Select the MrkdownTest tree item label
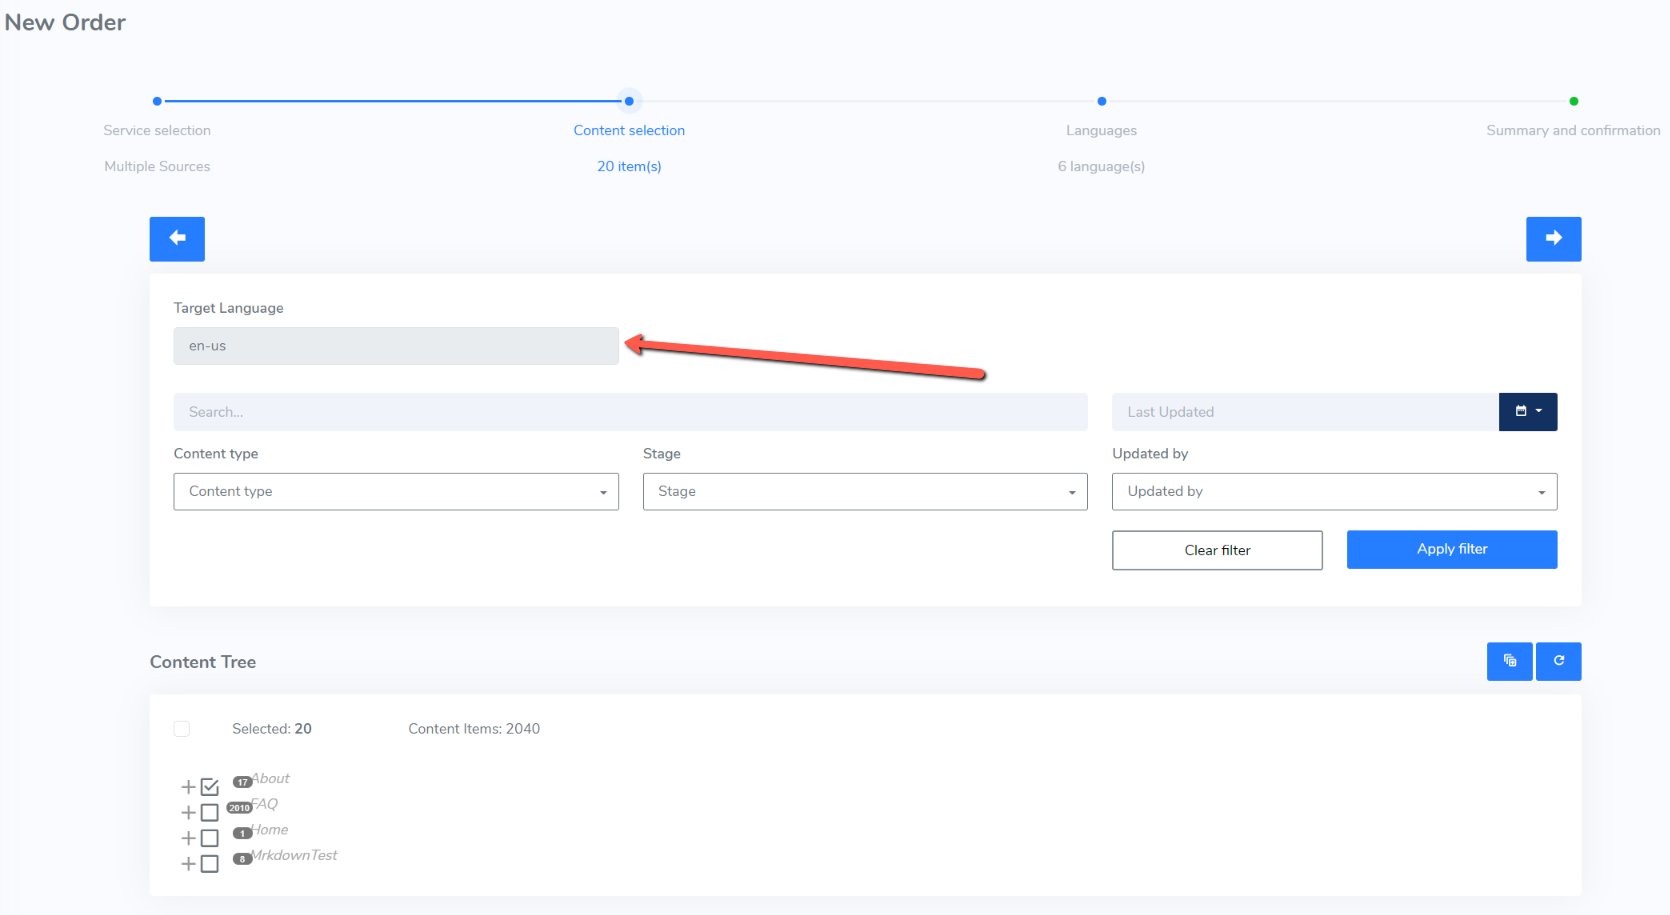This screenshot has width=1670, height=915. tap(294, 855)
